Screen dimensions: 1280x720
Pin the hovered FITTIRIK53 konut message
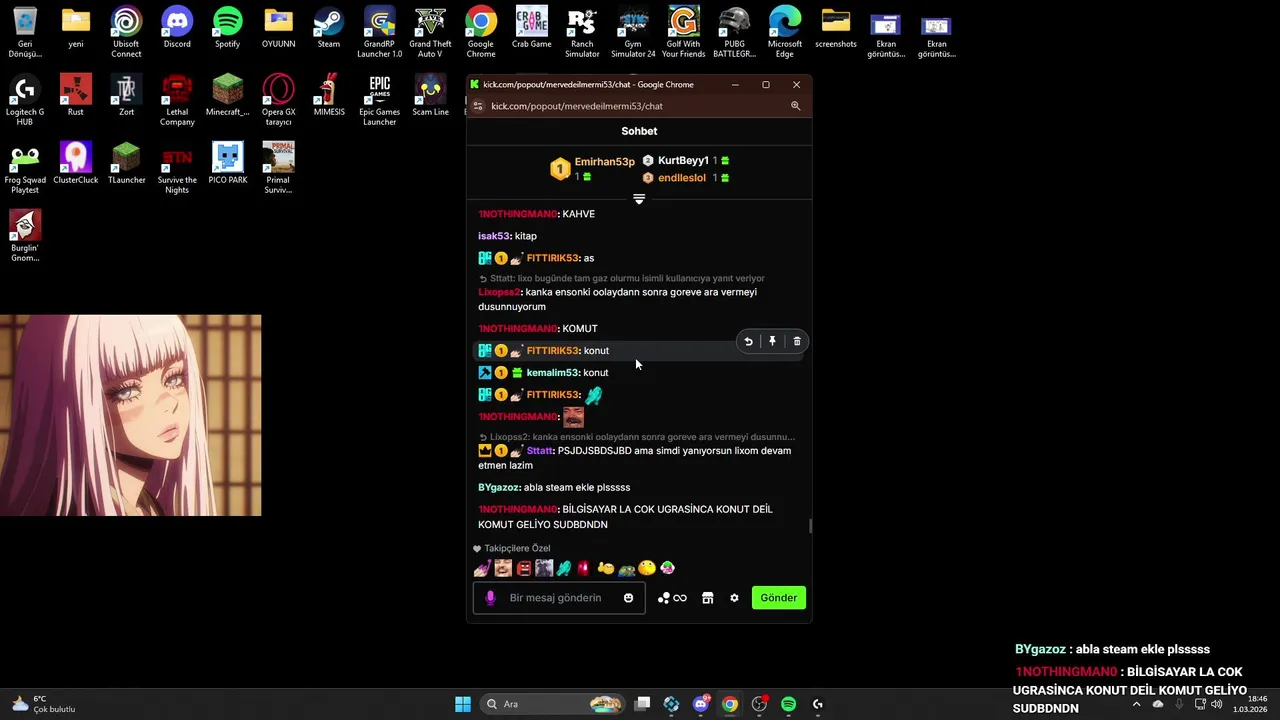[772, 342]
